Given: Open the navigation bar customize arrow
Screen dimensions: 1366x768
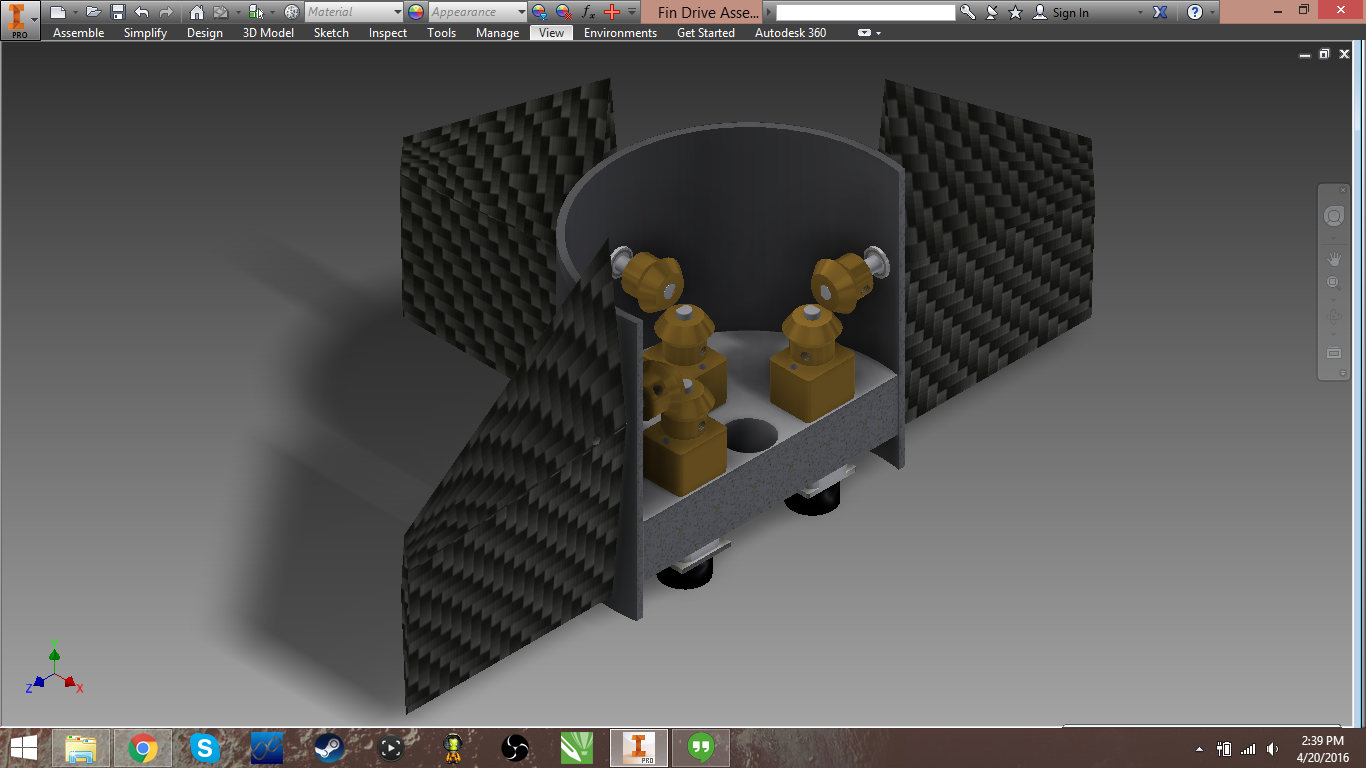Looking at the screenshot, I should pyautogui.click(x=1342, y=374).
